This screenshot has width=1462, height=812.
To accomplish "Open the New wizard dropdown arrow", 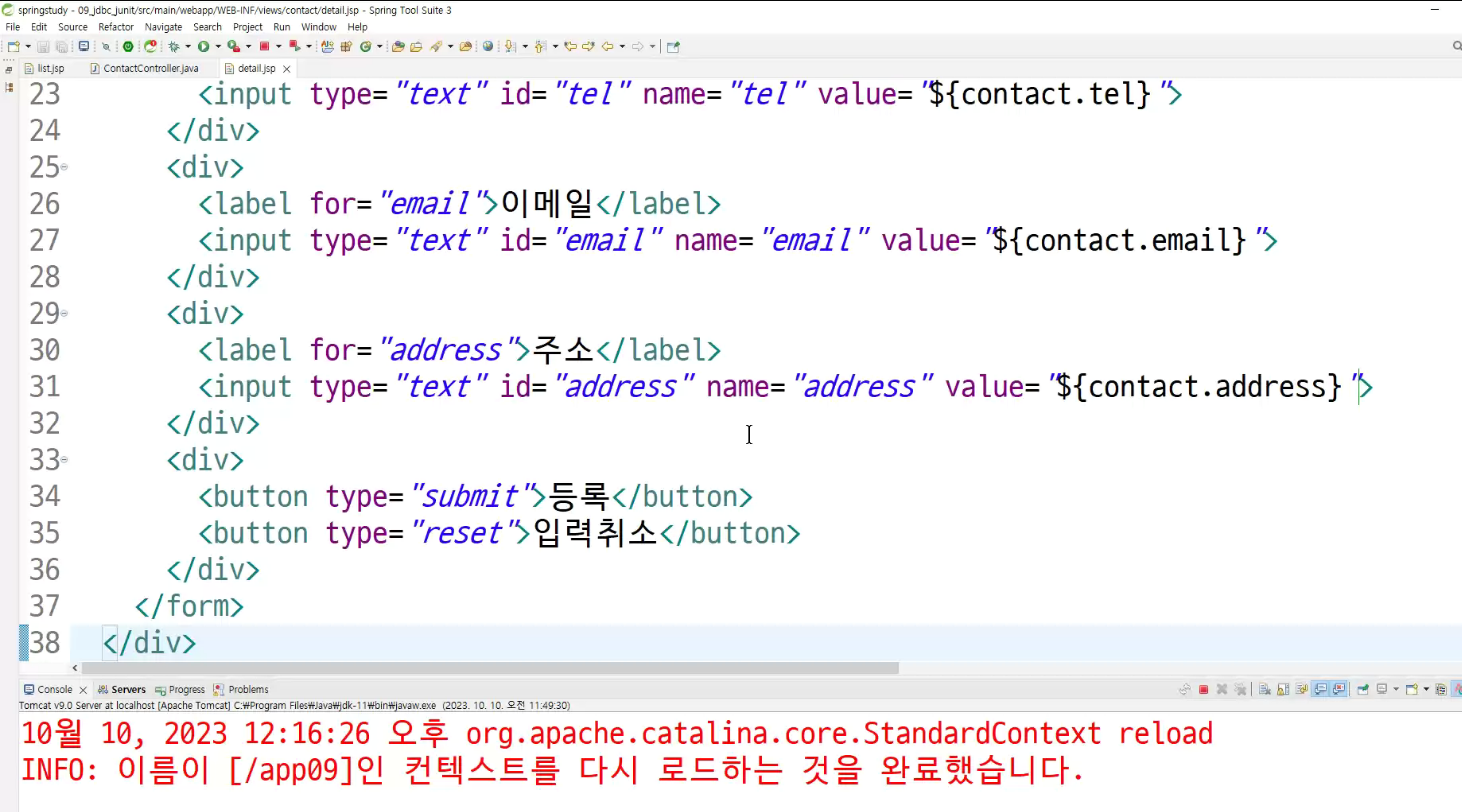I will [x=28, y=46].
